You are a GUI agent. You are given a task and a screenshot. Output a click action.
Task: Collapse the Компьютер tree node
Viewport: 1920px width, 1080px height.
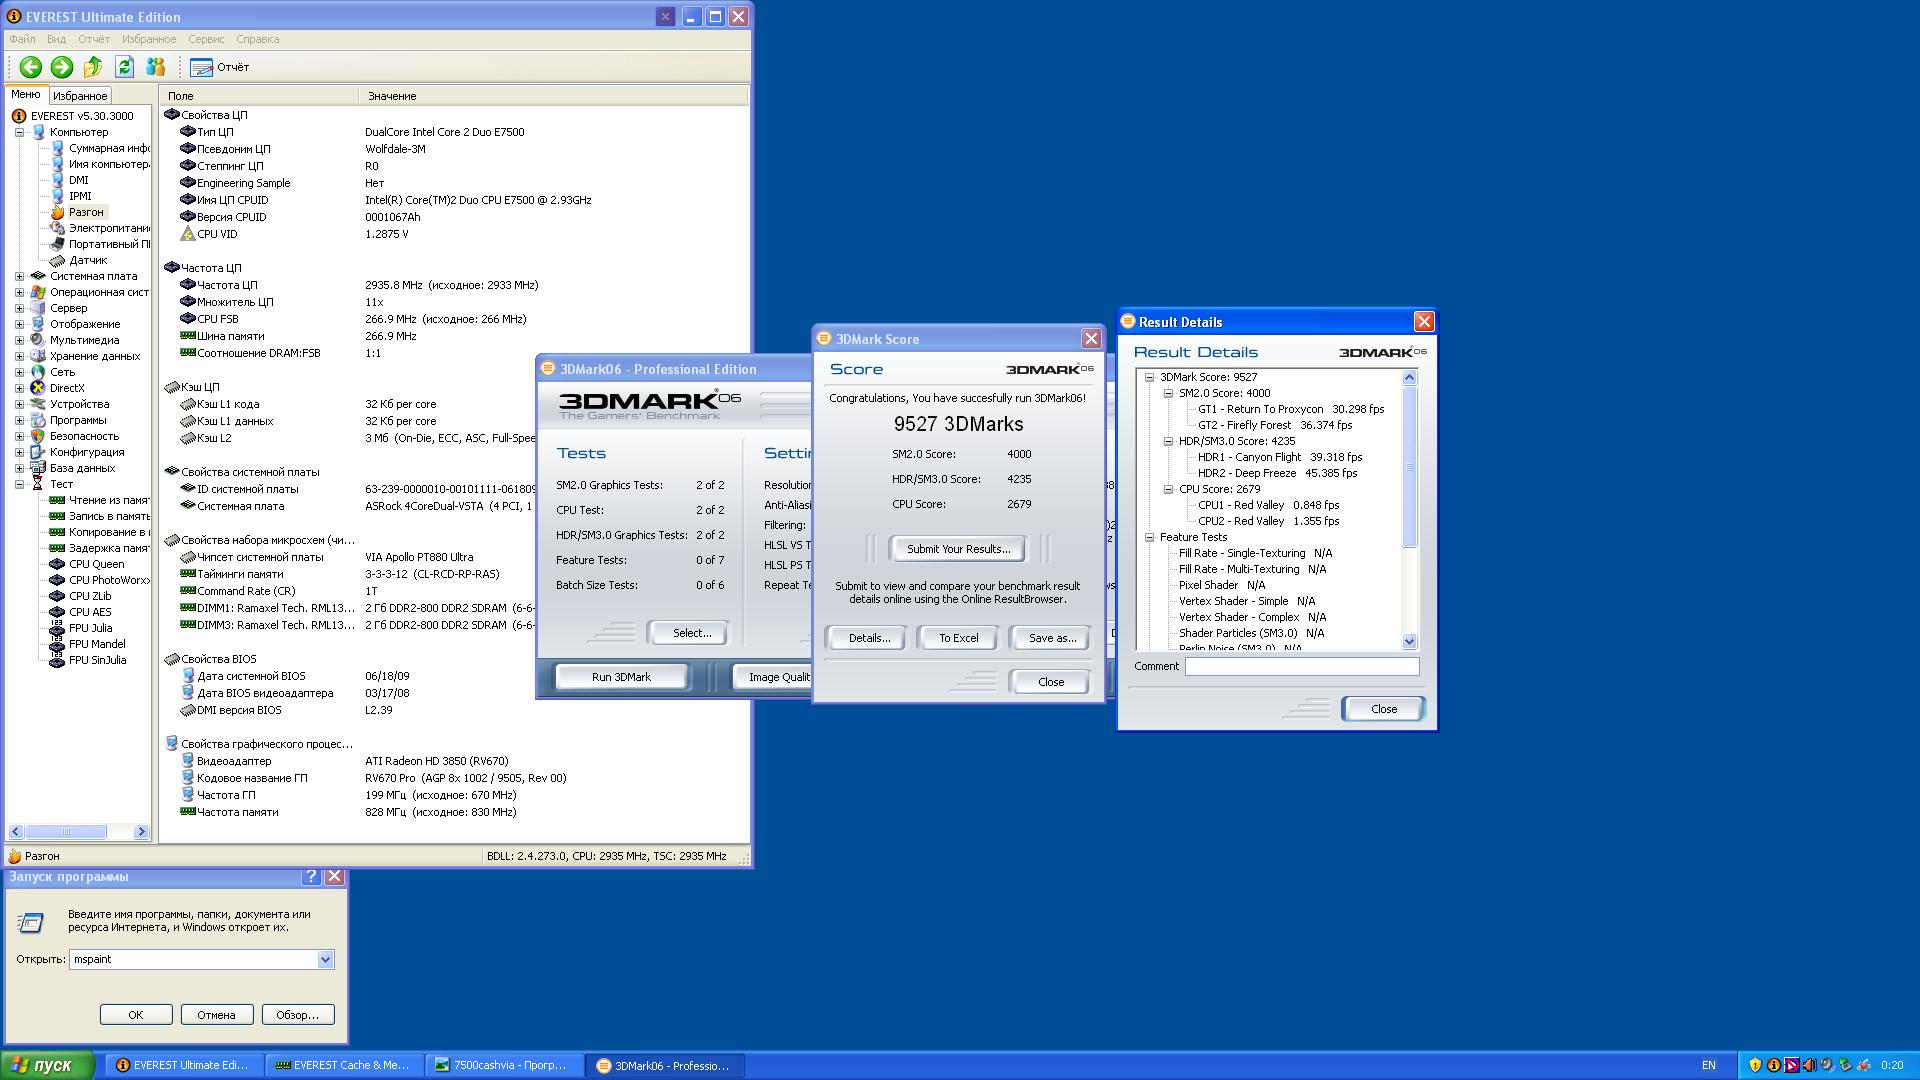pyautogui.click(x=19, y=132)
